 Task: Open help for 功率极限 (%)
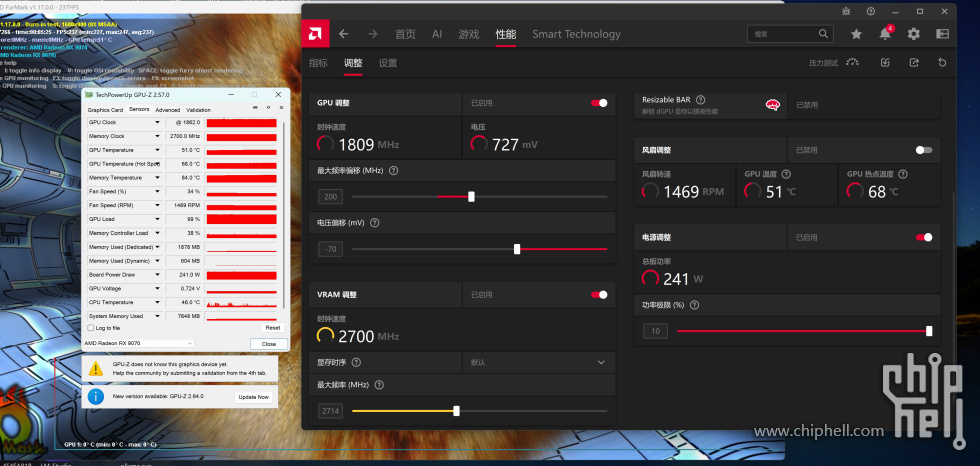click(x=694, y=305)
